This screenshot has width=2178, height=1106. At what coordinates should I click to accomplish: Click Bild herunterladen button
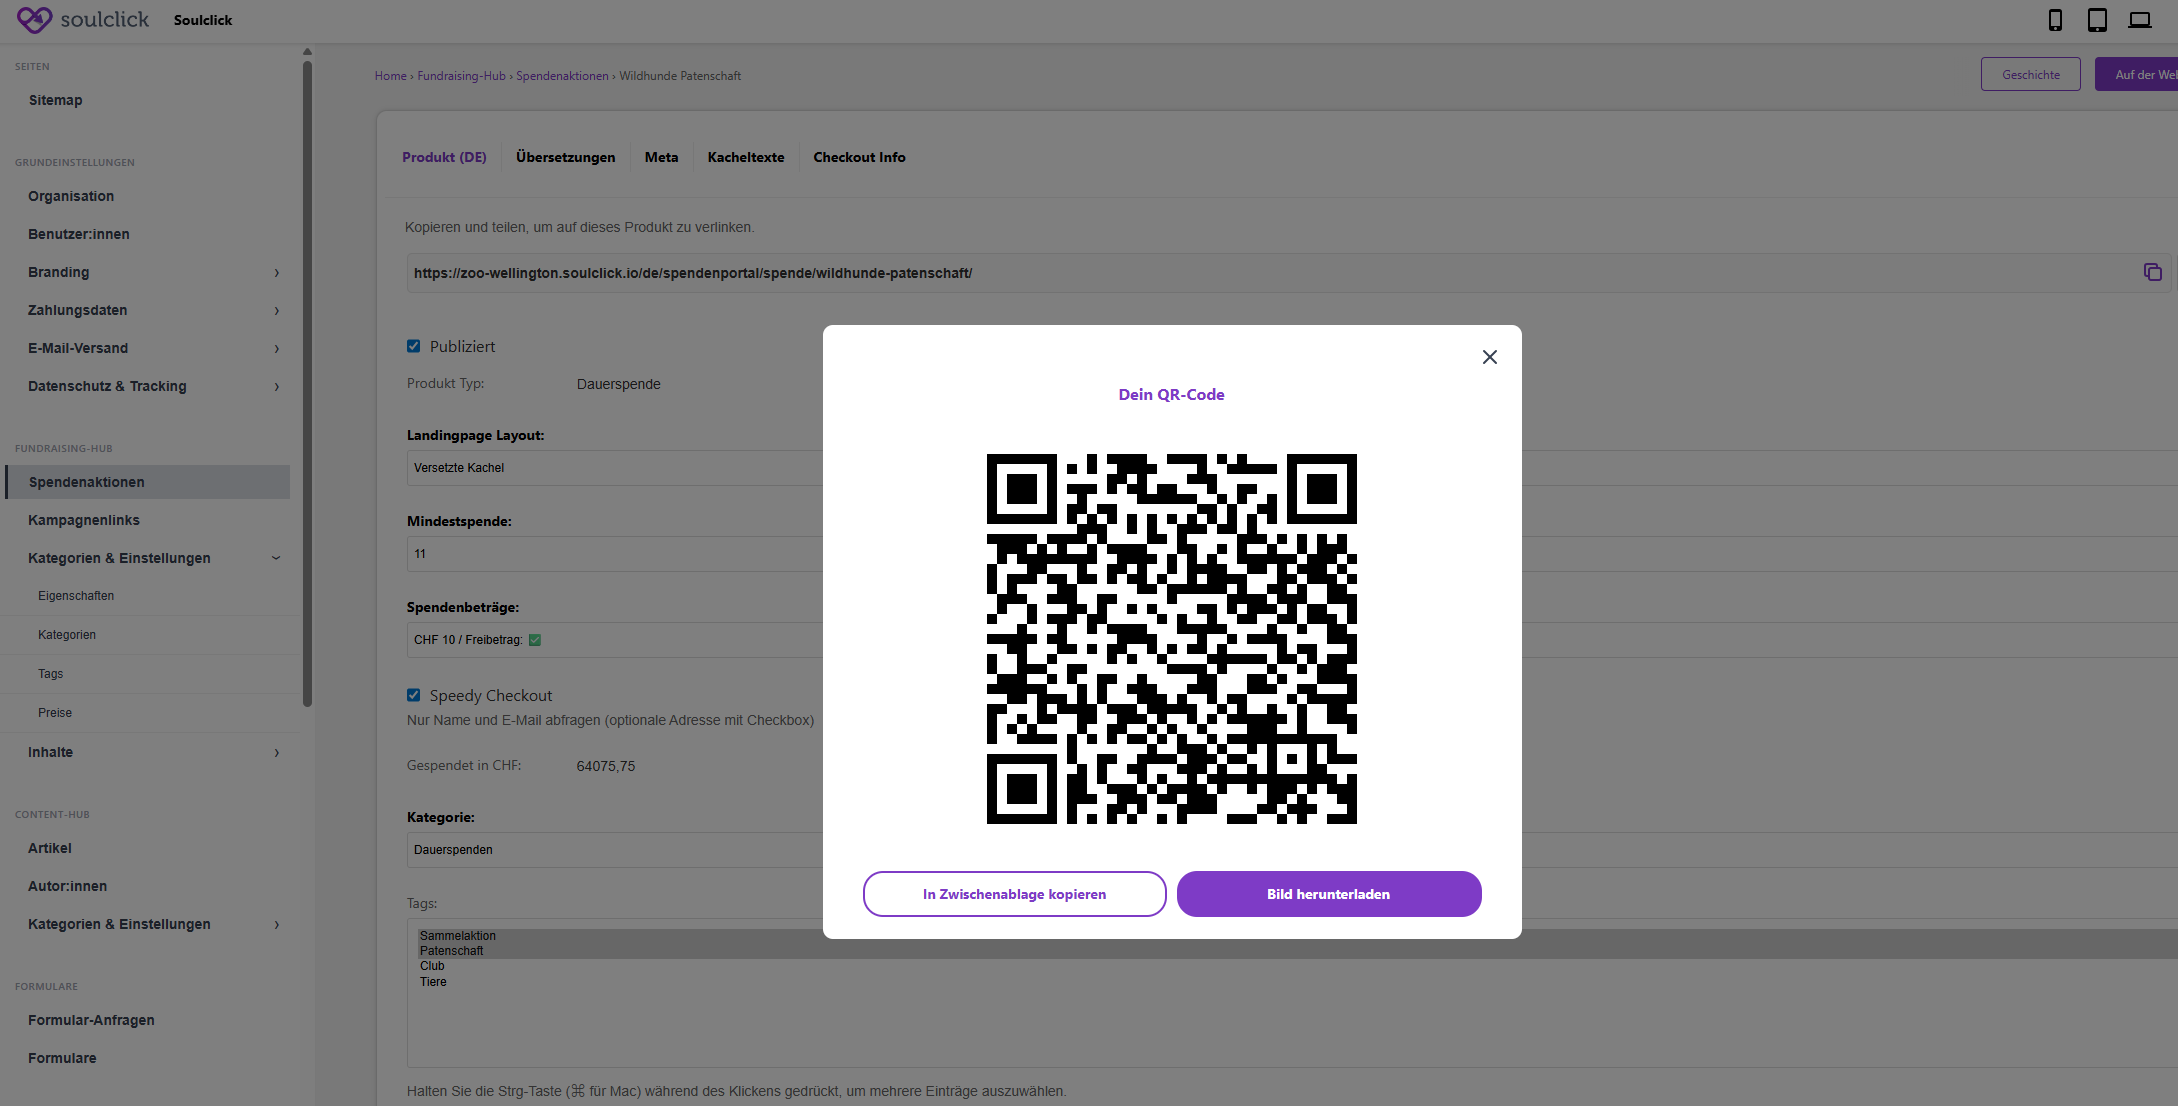click(x=1328, y=894)
